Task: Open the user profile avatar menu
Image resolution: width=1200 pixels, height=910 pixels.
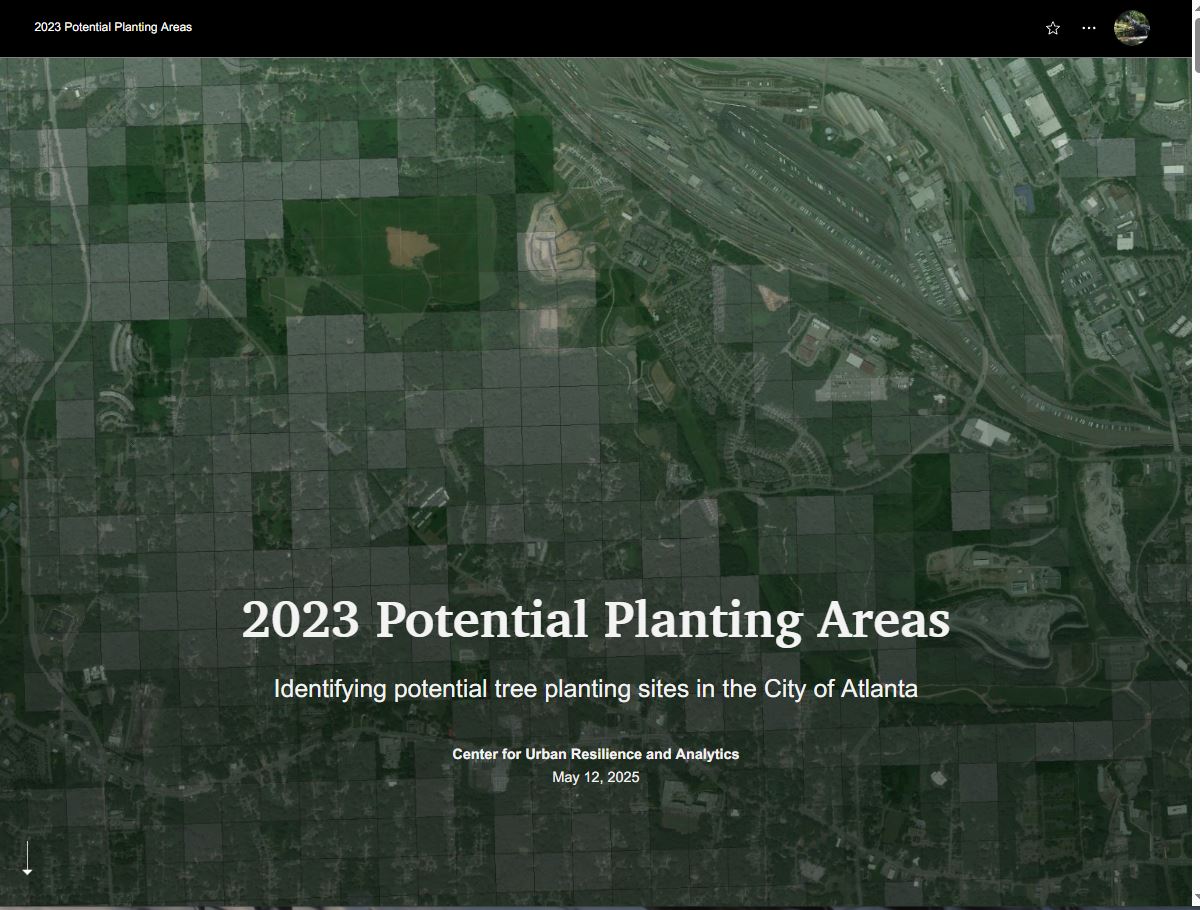Action: click(1131, 28)
